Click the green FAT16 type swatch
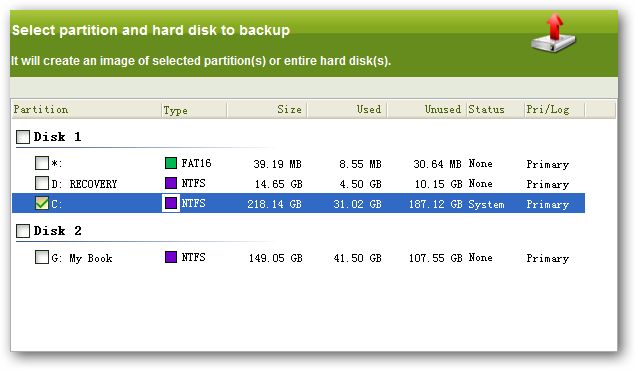The width and height of the screenshot is (636, 370). pyautogui.click(x=171, y=163)
